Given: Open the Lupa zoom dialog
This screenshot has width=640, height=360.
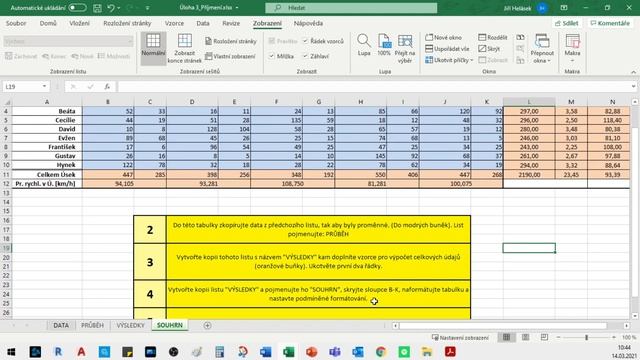Looking at the screenshot, I should [364, 46].
